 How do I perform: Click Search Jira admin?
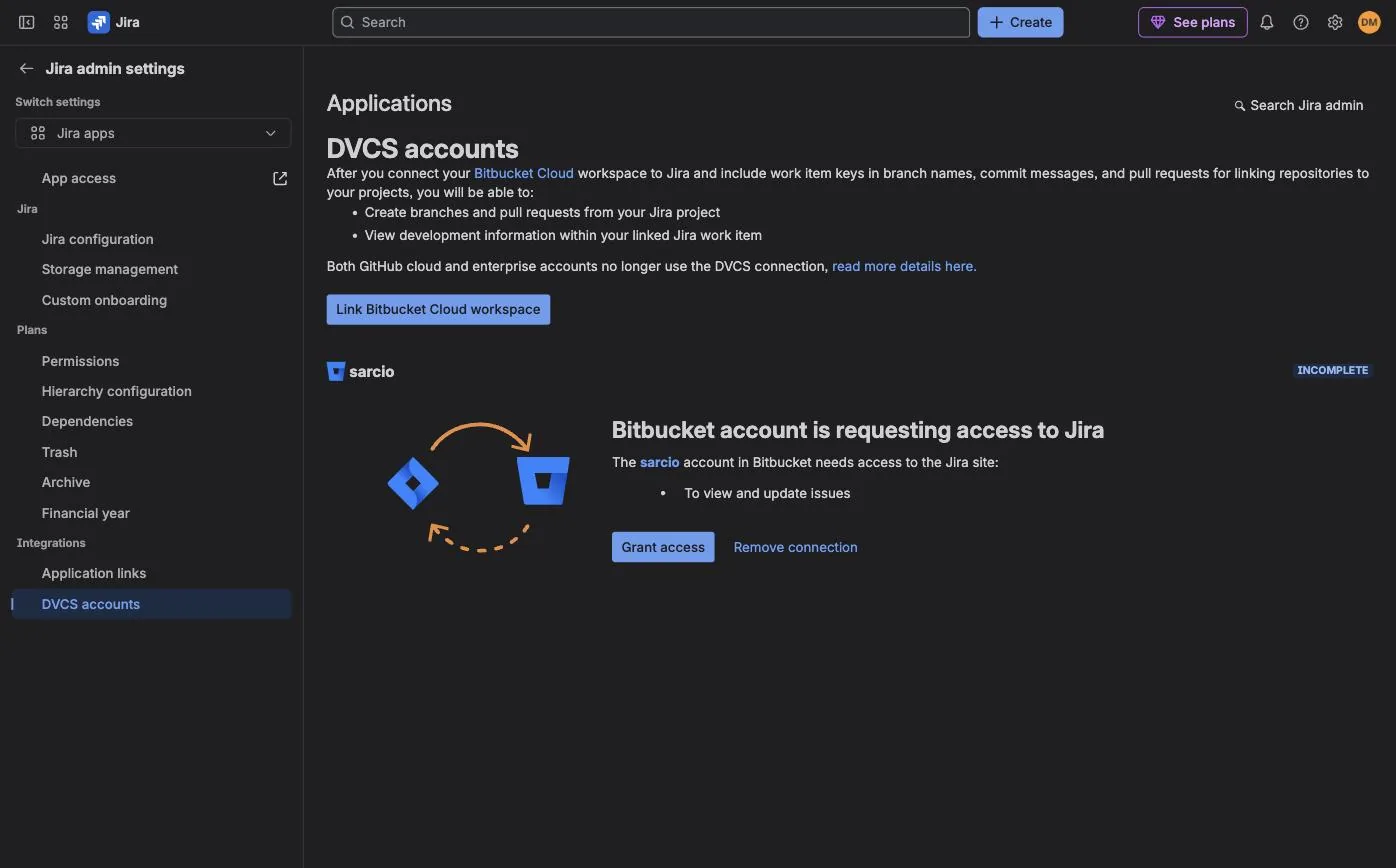(x=1299, y=106)
